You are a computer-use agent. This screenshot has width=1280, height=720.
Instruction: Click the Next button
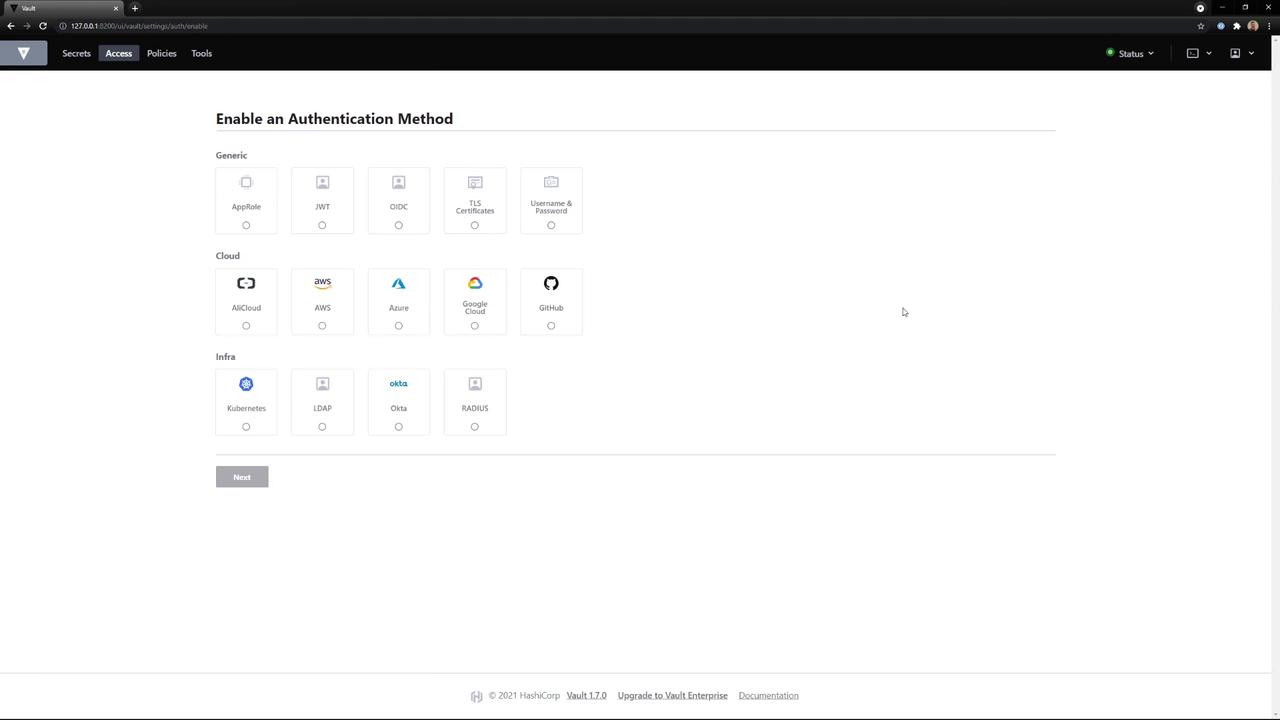pyautogui.click(x=242, y=477)
